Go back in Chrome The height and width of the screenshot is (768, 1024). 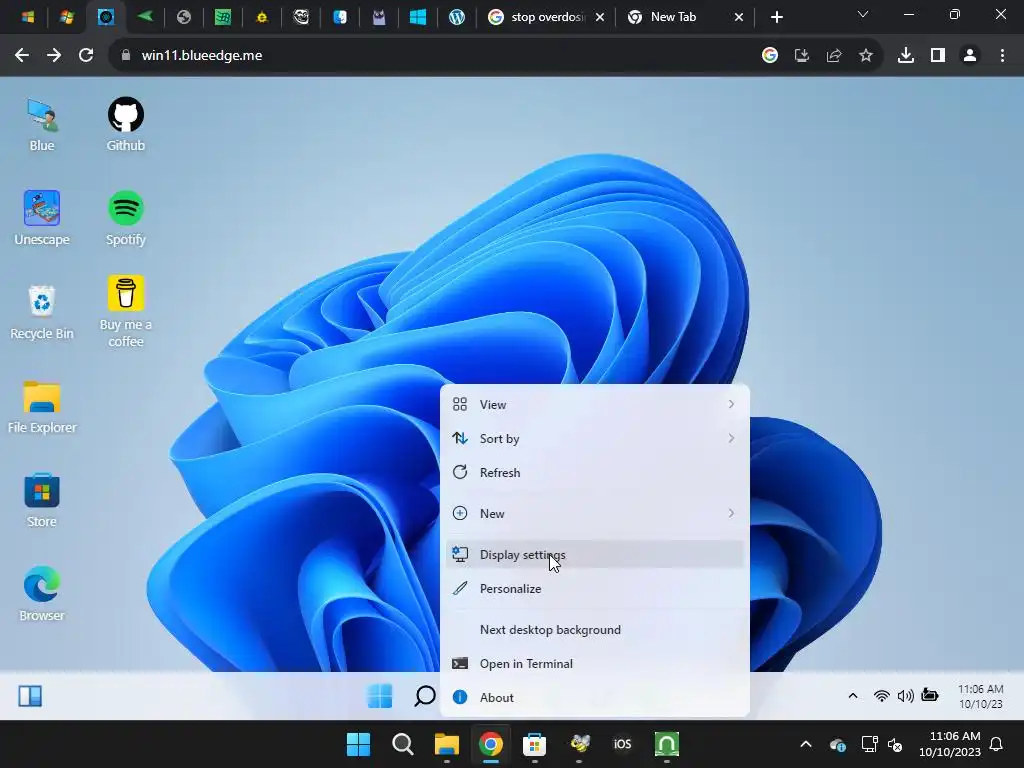coord(22,56)
